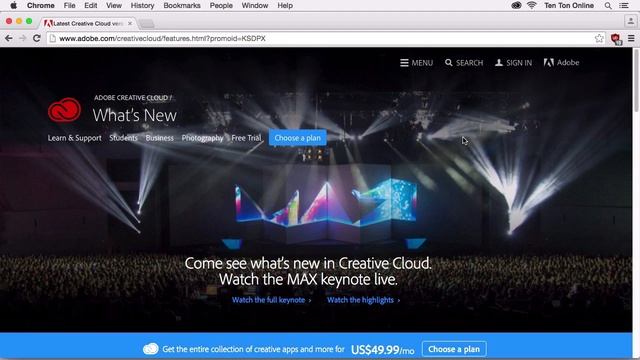Viewport: 640px width, 360px height.
Task: Click the page info icon in address bar
Action: [x=52, y=38]
